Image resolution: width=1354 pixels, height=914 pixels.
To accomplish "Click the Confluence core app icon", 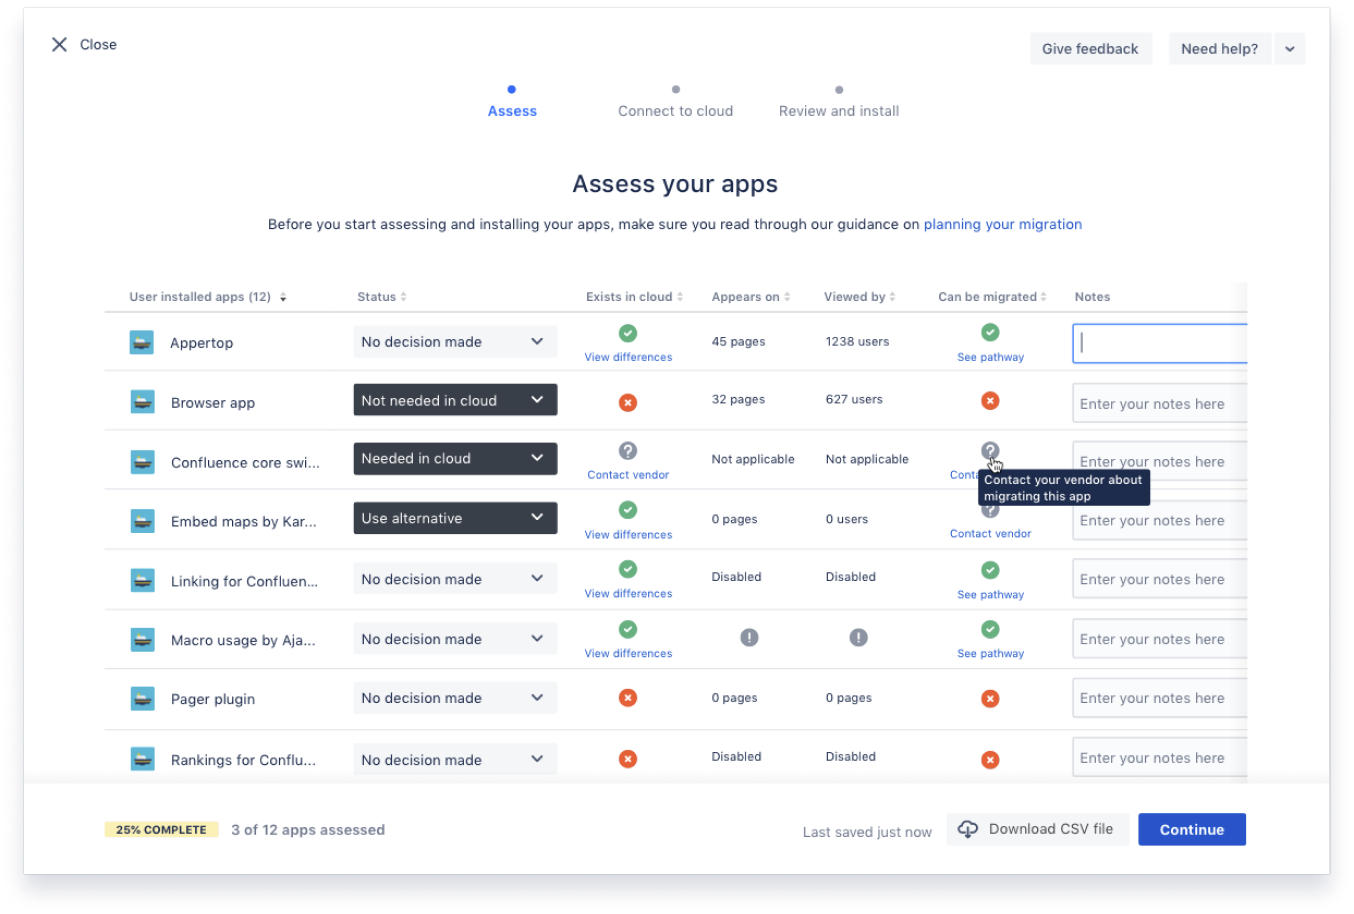I will click(x=143, y=462).
